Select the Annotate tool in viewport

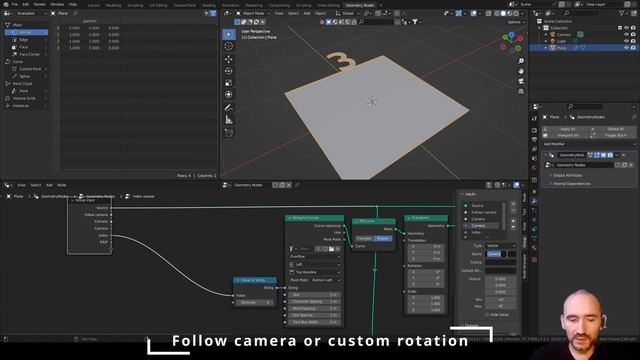(229, 108)
